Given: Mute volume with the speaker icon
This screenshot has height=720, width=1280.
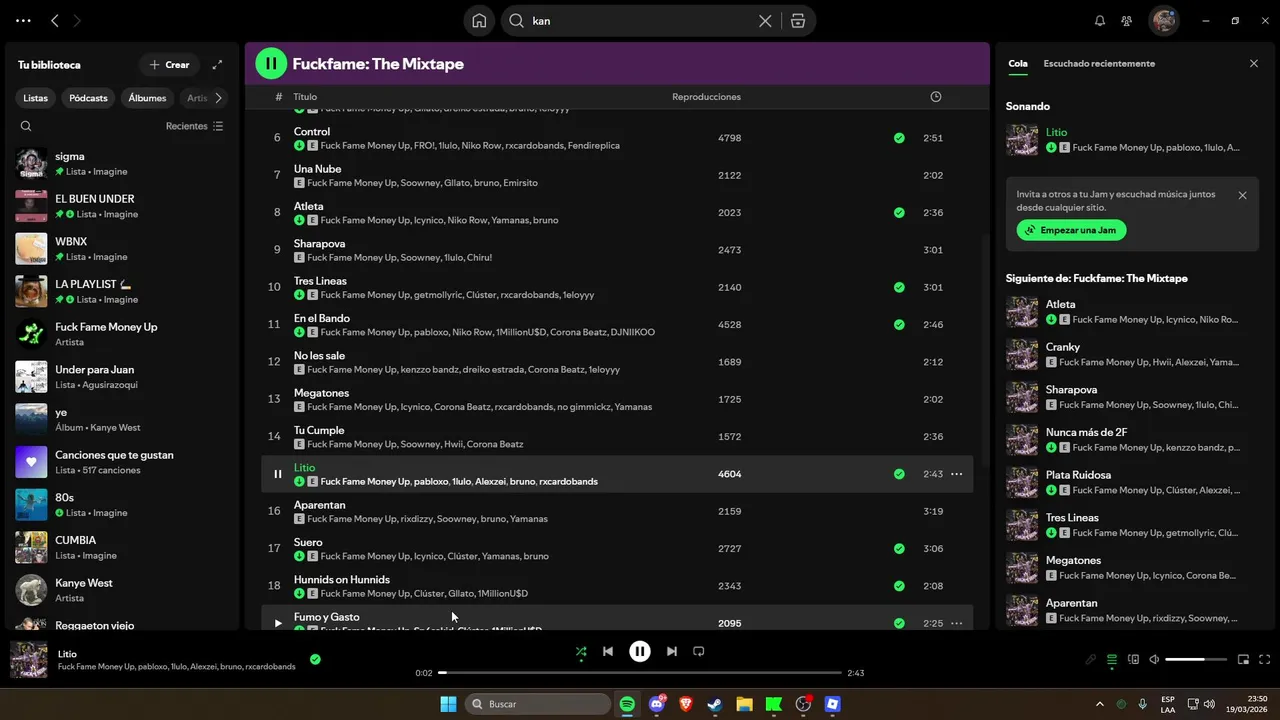Looking at the screenshot, I should [1154, 660].
